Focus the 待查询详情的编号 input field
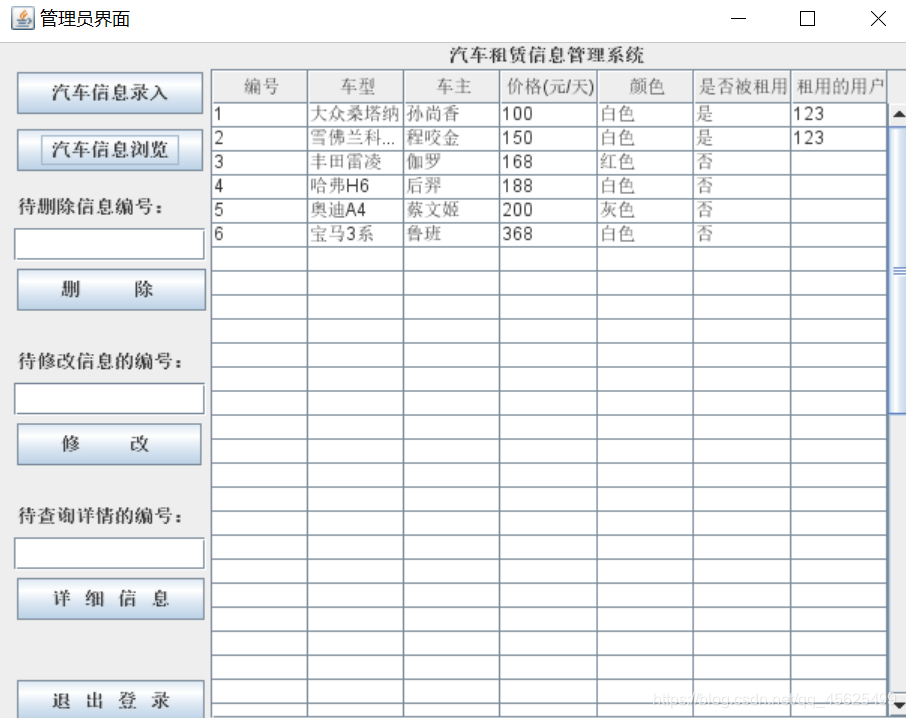 pos(109,553)
